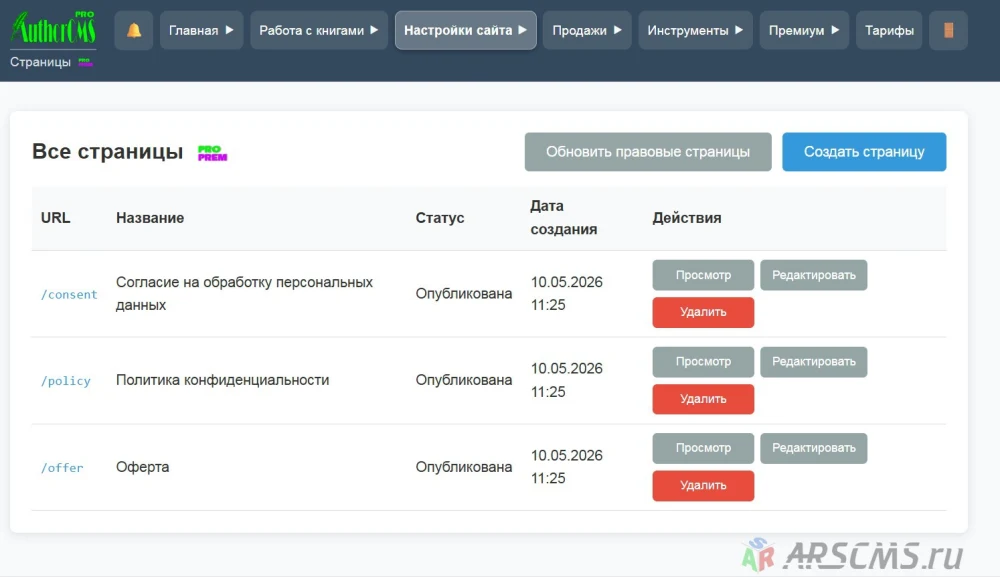This screenshot has width=1000, height=577.
Task: Click Обновить правовые страницы button
Action: tap(648, 152)
